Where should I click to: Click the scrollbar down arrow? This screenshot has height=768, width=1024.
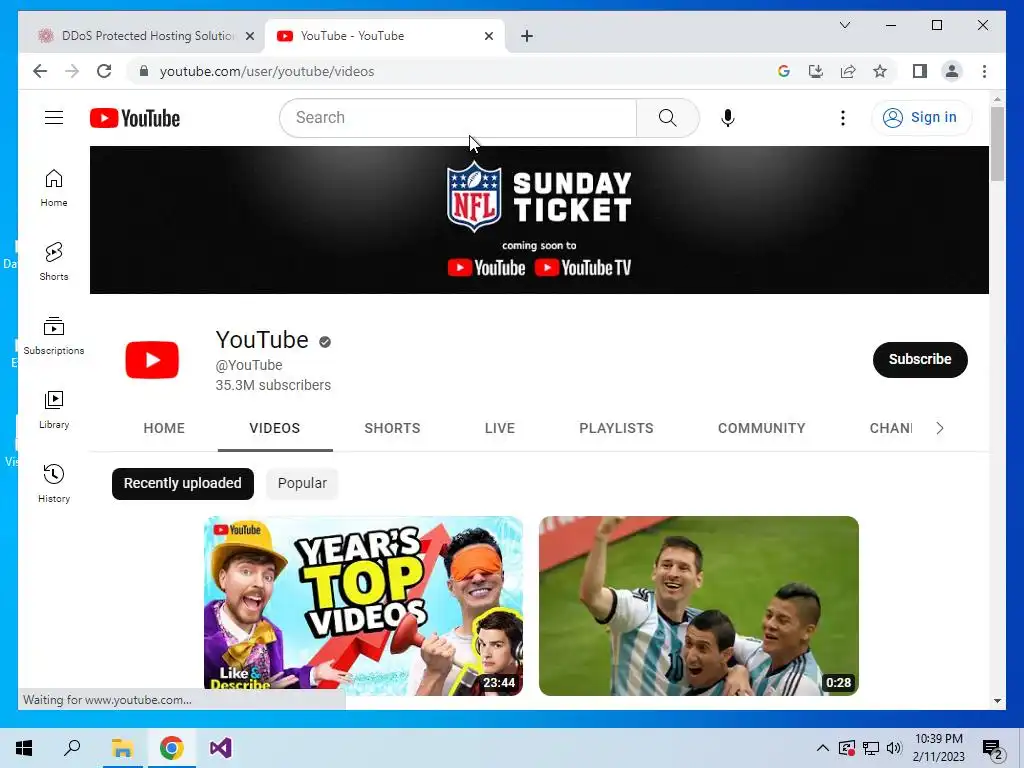997,701
